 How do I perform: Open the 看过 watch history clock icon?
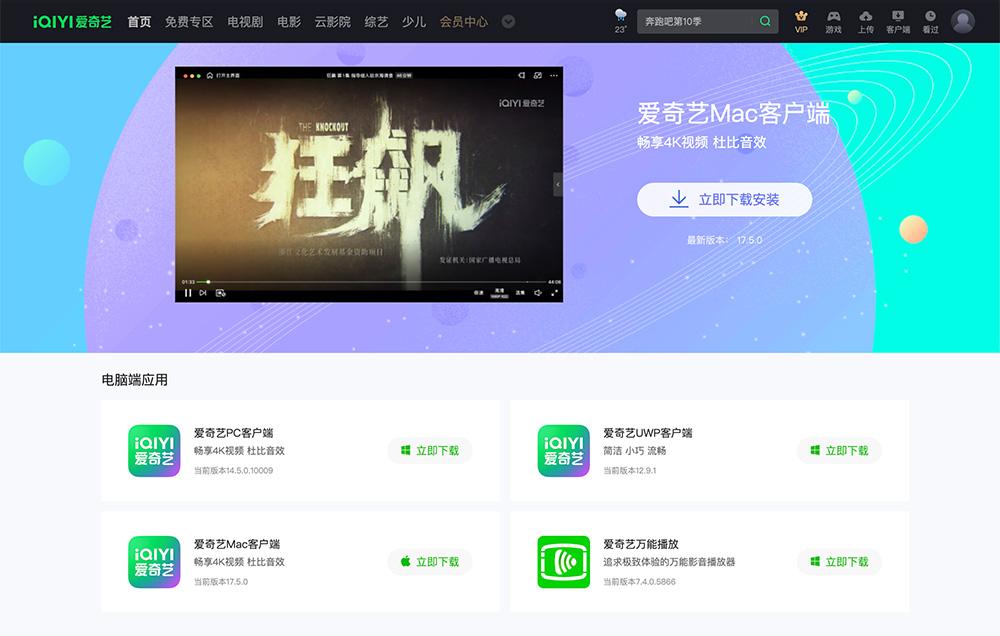click(x=930, y=21)
